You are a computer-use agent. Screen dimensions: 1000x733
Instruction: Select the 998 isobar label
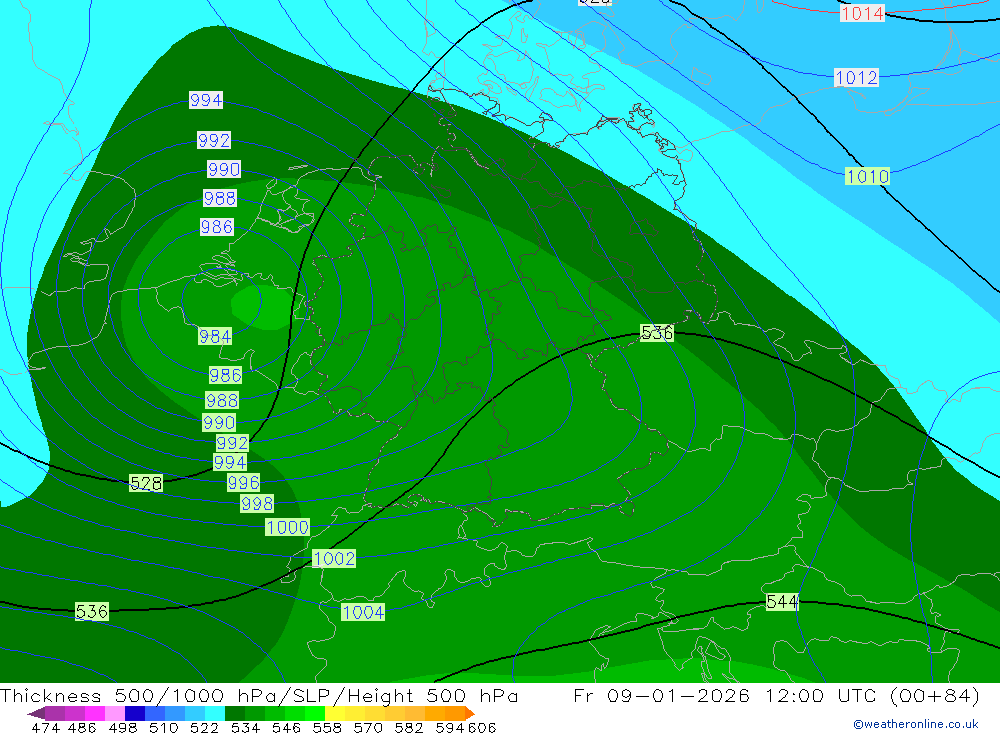point(257,503)
